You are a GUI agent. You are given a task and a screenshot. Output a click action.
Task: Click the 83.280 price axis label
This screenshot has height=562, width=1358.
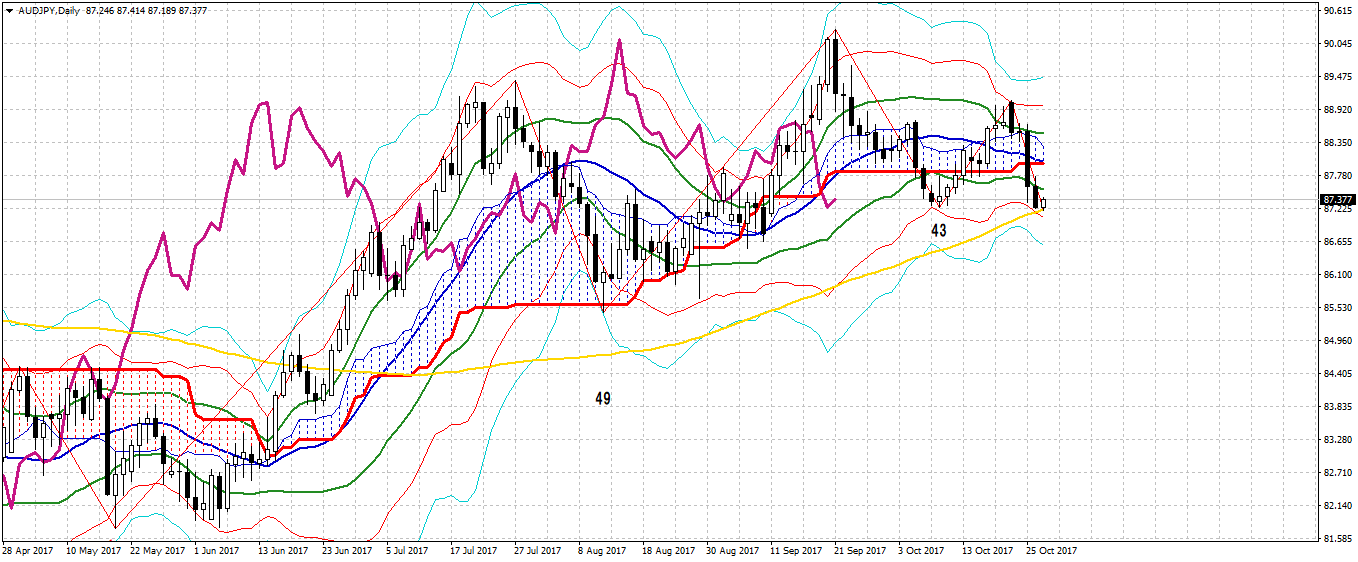click(1336, 440)
